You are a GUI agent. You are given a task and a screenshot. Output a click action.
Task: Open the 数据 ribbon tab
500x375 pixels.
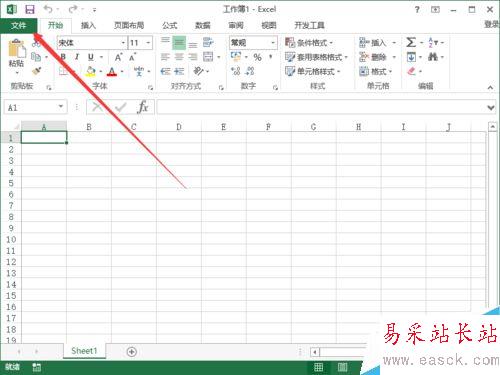click(202, 25)
